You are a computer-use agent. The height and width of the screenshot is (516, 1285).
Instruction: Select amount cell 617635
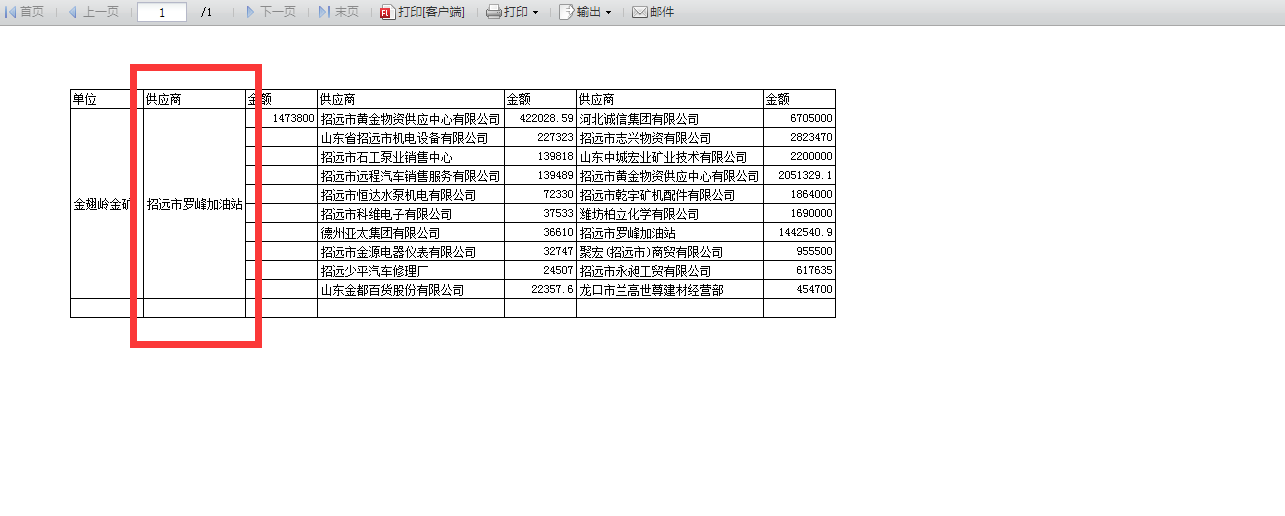pos(799,270)
